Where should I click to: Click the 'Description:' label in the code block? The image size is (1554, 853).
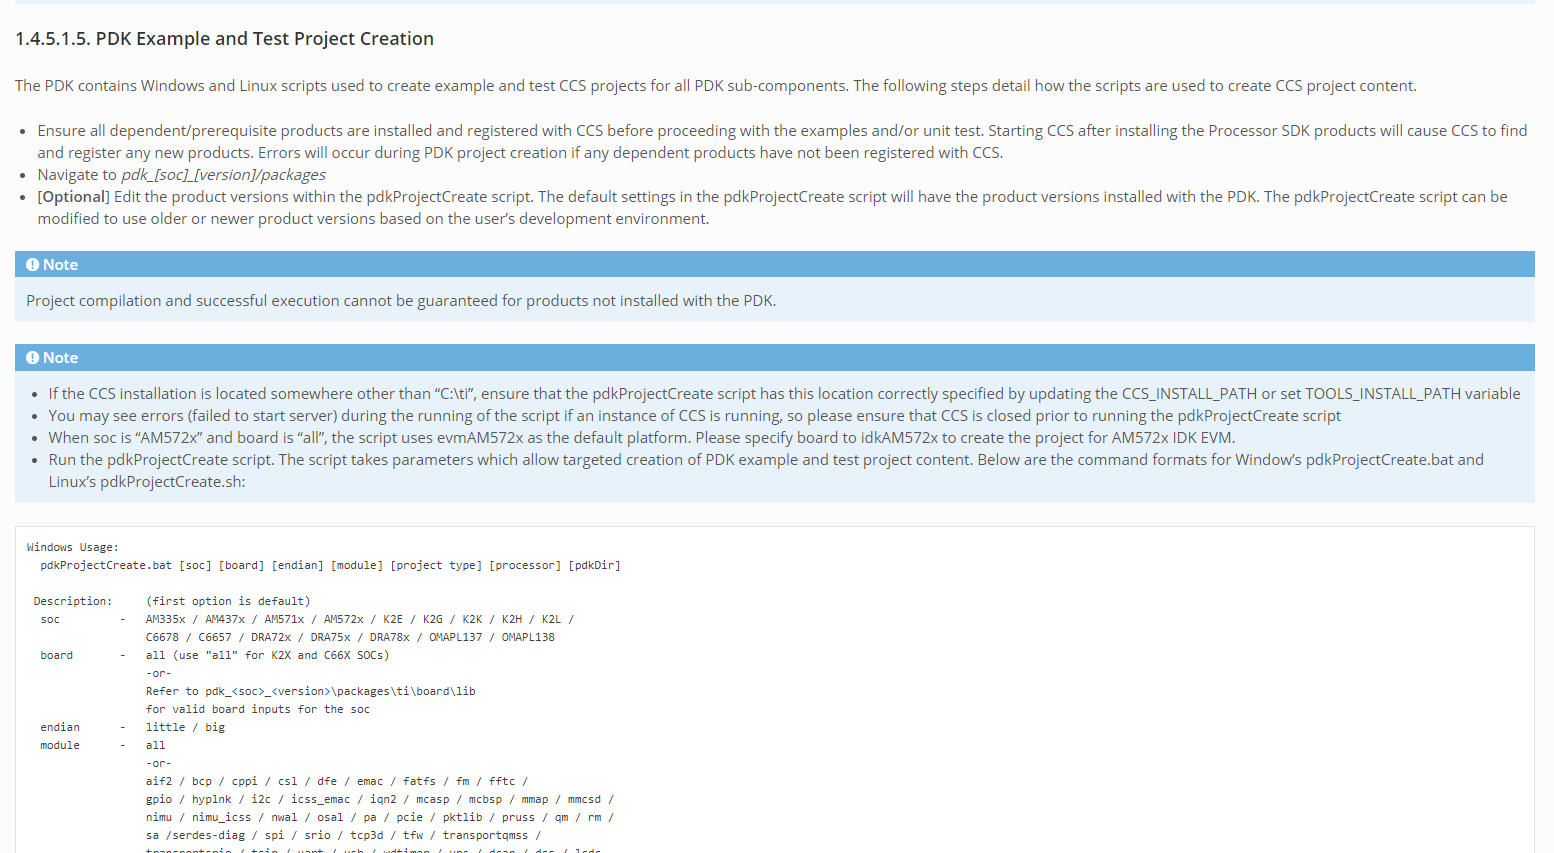(x=73, y=602)
